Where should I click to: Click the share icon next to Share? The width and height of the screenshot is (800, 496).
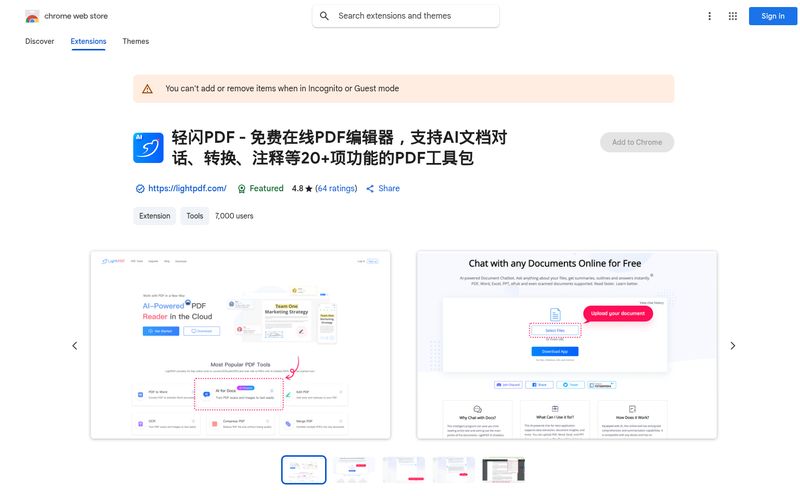(370, 189)
